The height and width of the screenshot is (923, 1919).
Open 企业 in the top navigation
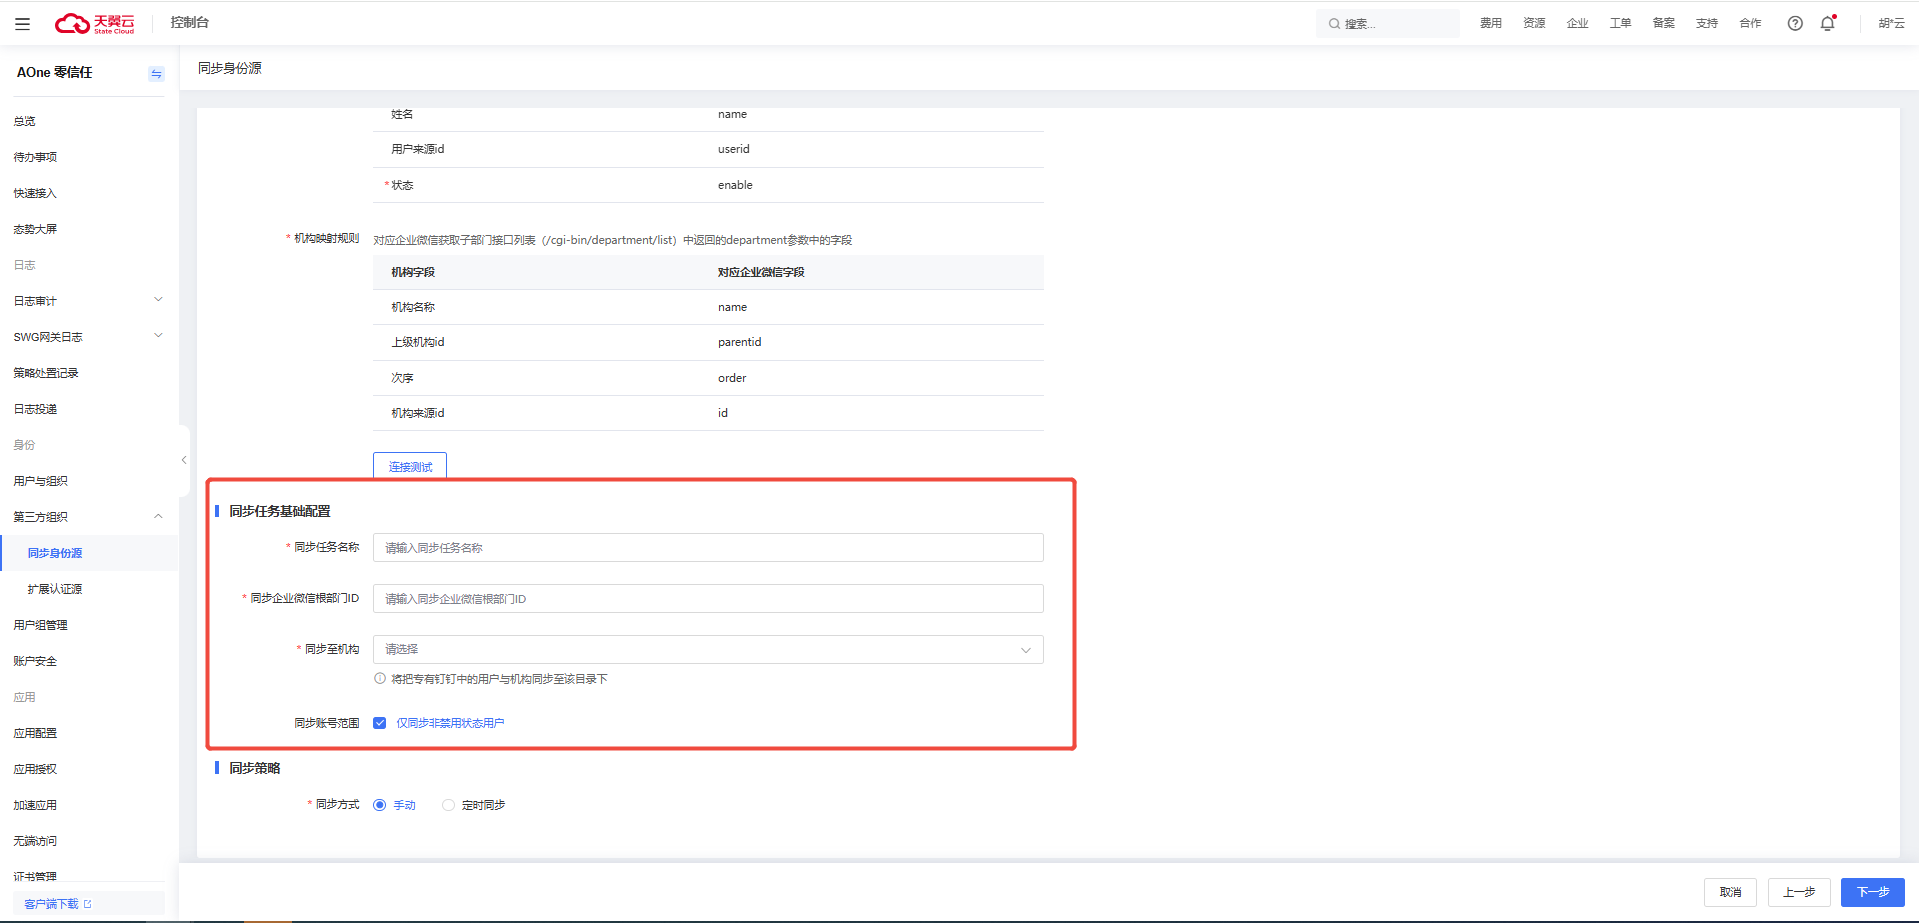click(1577, 23)
